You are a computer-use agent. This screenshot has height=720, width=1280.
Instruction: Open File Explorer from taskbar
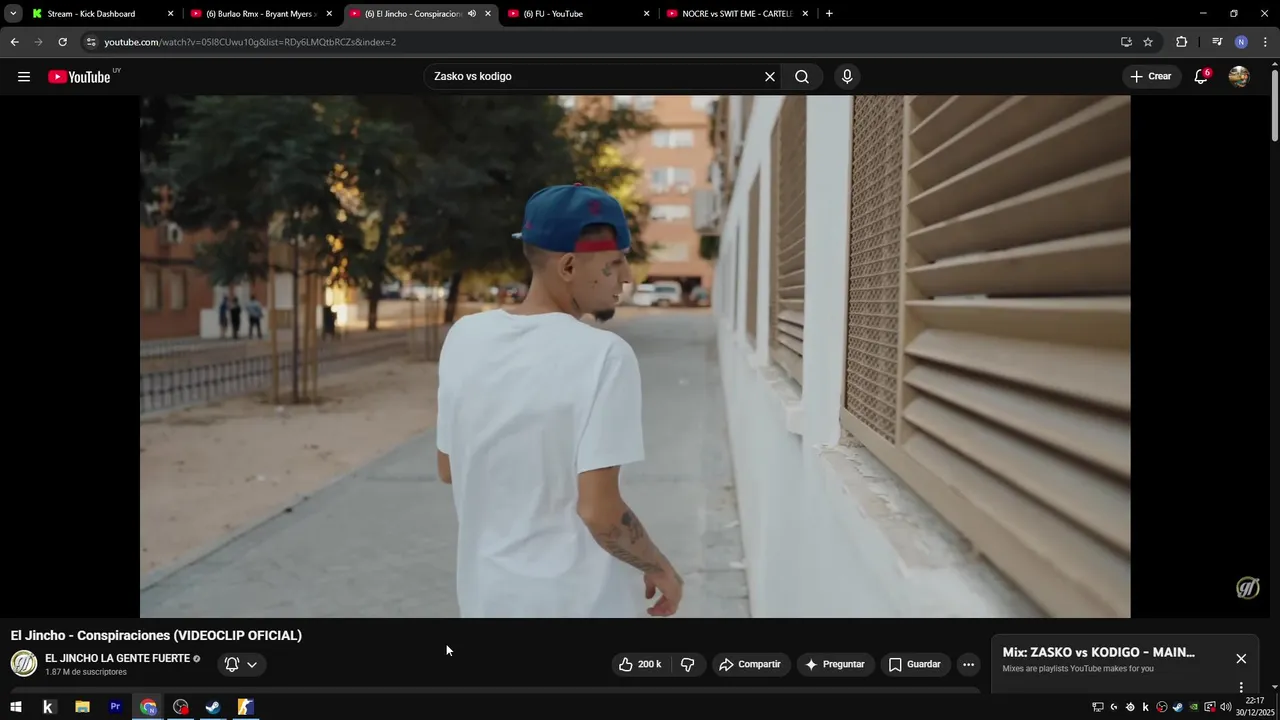coord(82,707)
